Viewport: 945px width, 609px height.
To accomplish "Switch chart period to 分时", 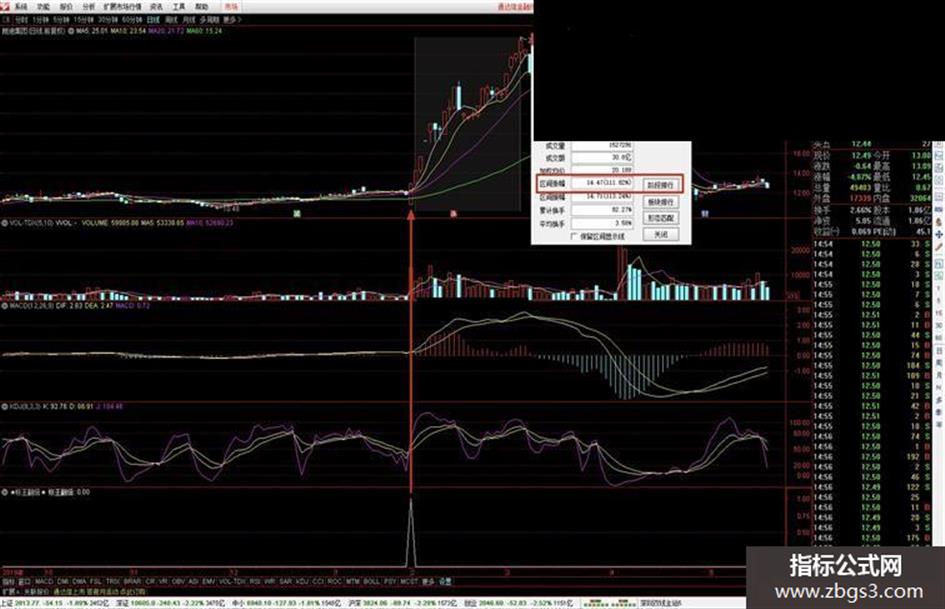I will 21,19.
